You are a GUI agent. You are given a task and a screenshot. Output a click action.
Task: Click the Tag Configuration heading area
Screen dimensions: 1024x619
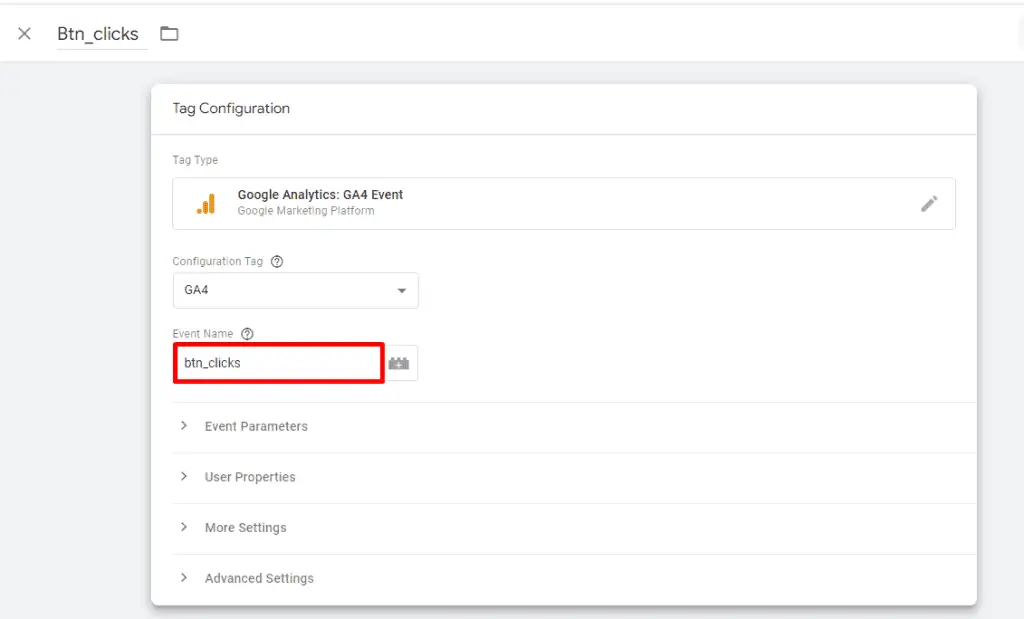tap(231, 108)
